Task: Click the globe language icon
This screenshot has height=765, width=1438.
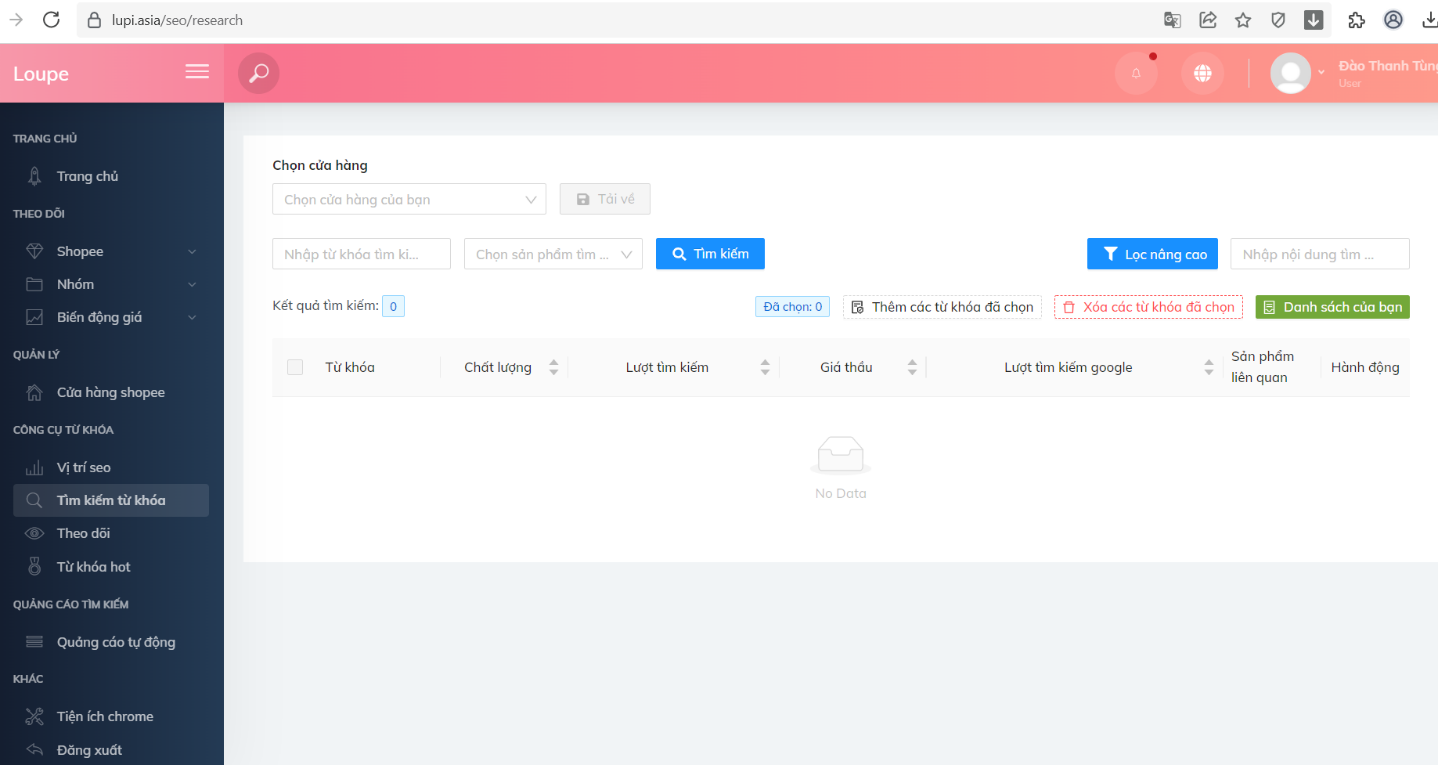Action: (1202, 73)
